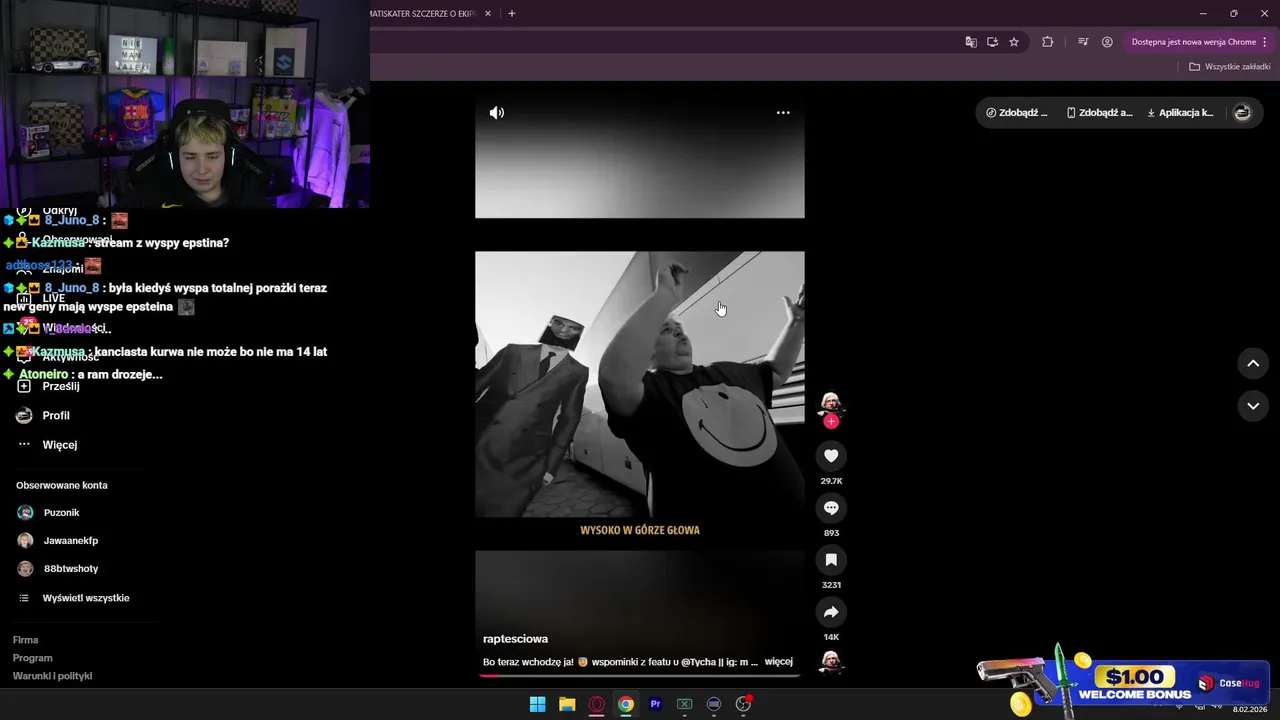Open the Windows Start menu
The height and width of the screenshot is (720, 1280).
pos(537,704)
